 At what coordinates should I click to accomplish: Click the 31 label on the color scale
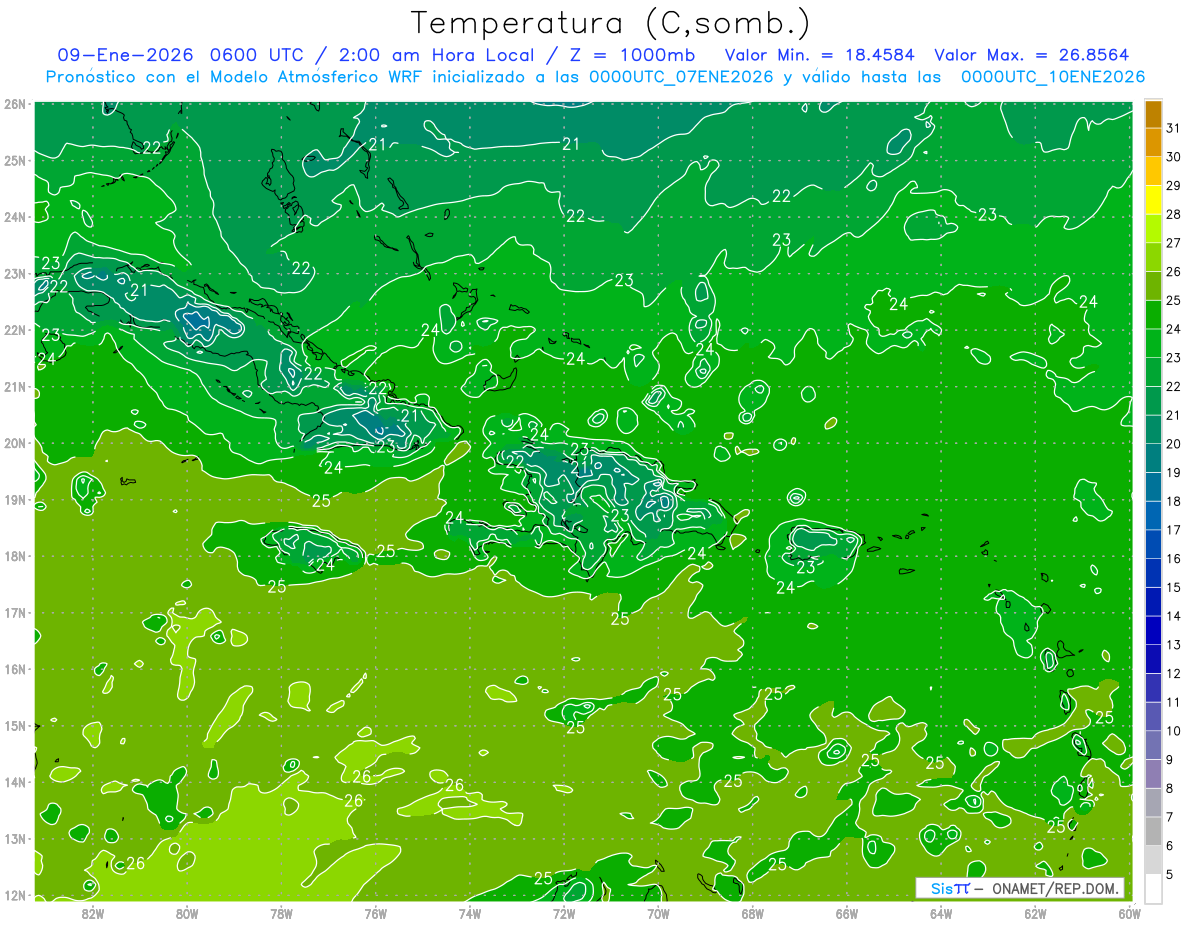pyautogui.click(x=1173, y=128)
